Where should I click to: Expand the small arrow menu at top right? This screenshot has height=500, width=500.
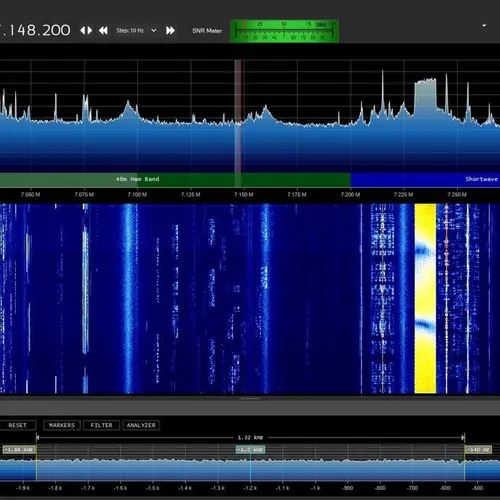click(x=484, y=25)
